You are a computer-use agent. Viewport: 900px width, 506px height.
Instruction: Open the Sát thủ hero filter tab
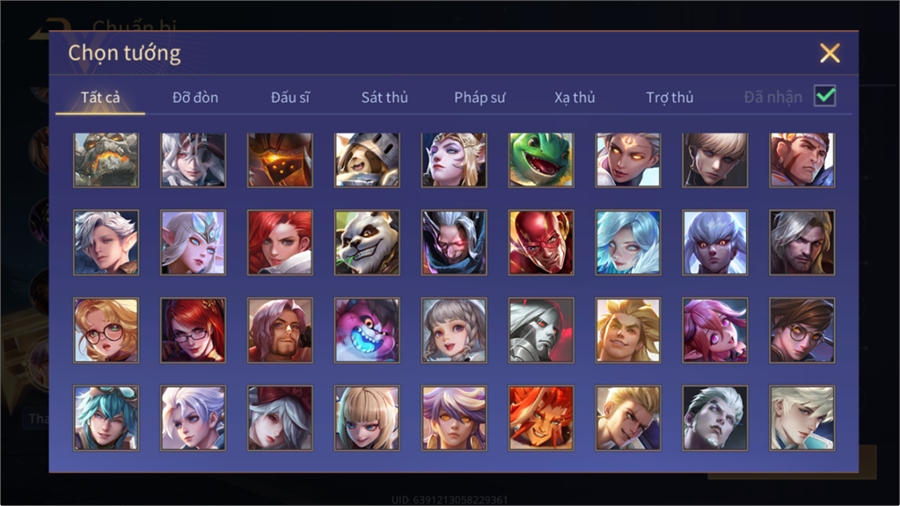coord(385,98)
